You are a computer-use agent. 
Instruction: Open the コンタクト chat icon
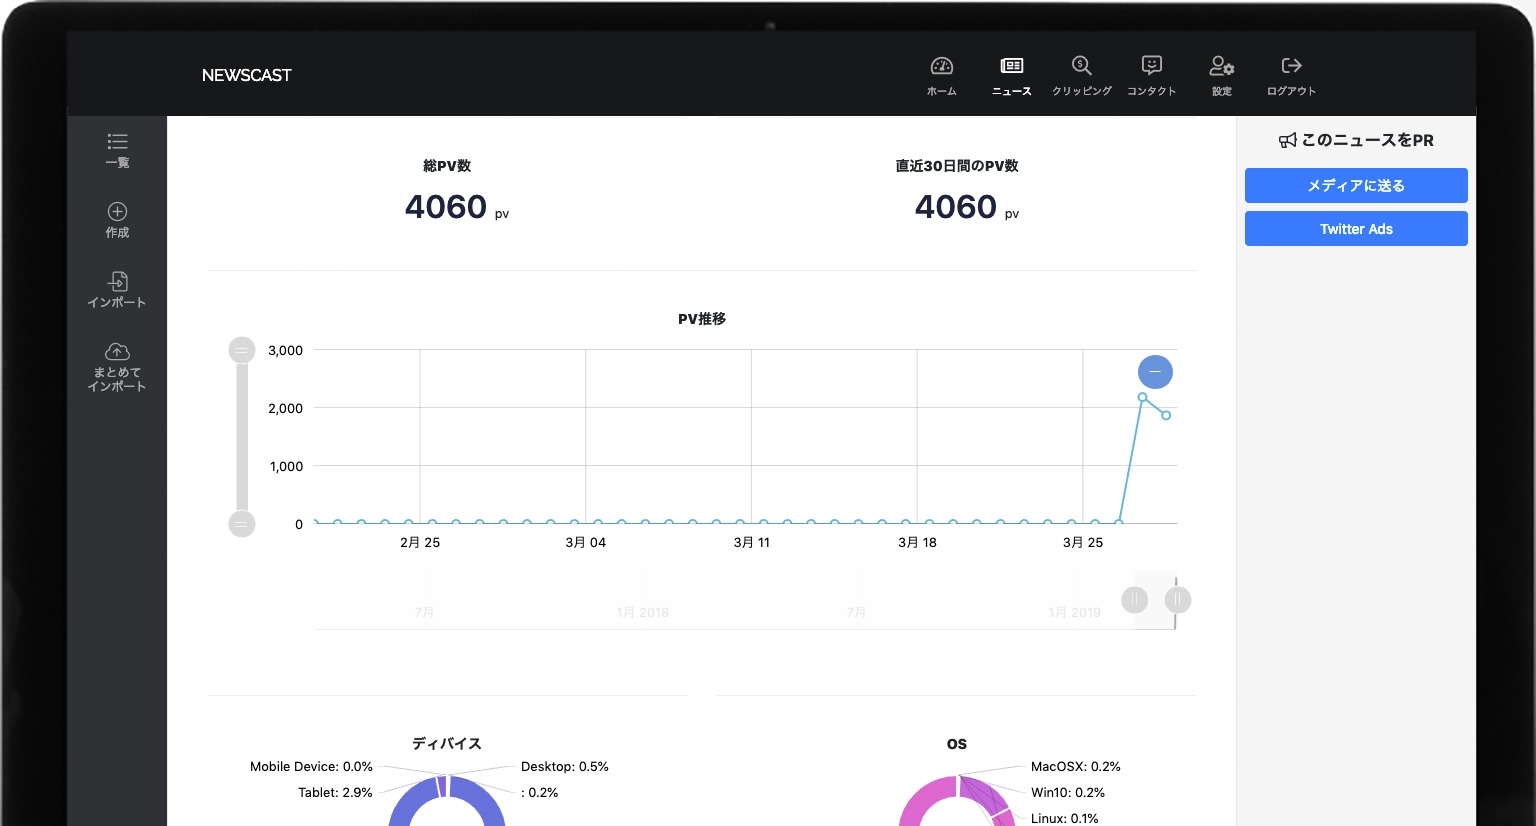pyautogui.click(x=1151, y=67)
